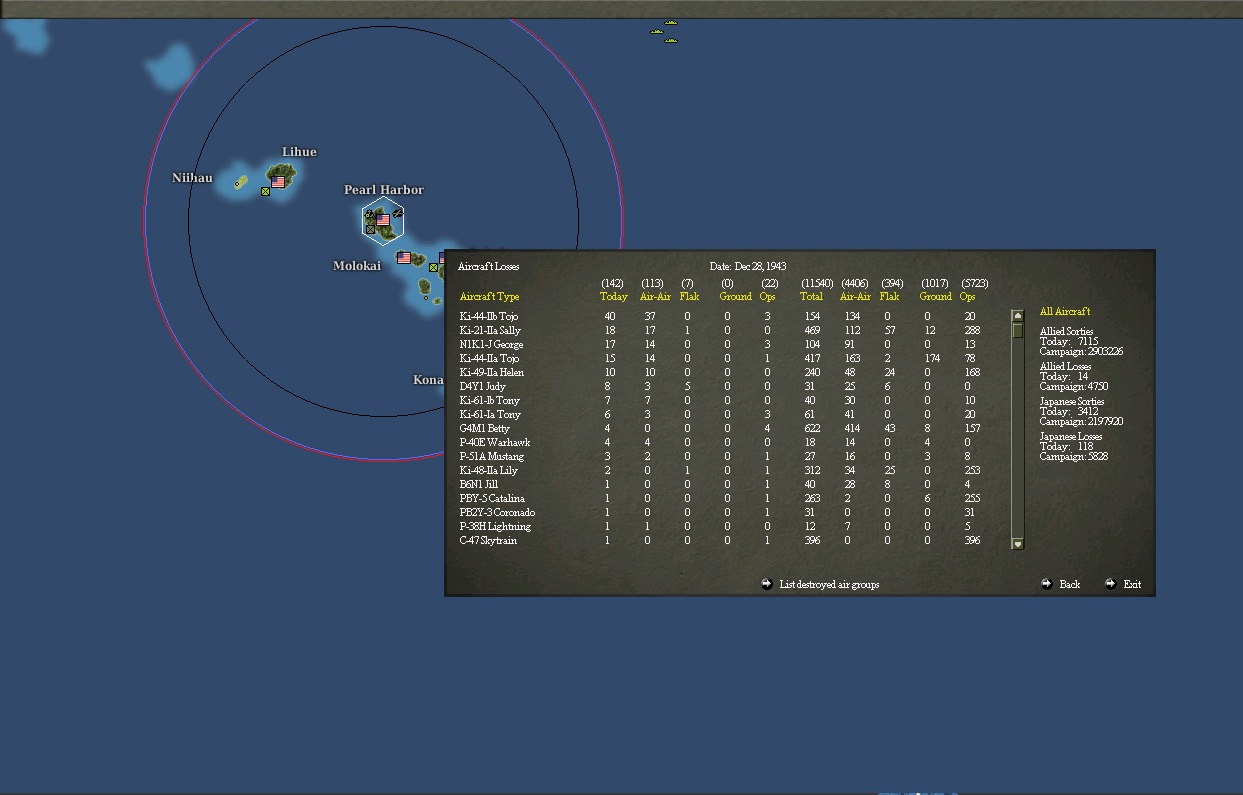Select the C-47 Skytrain row
Screen dimensions: 1243x795
click(720, 541)
